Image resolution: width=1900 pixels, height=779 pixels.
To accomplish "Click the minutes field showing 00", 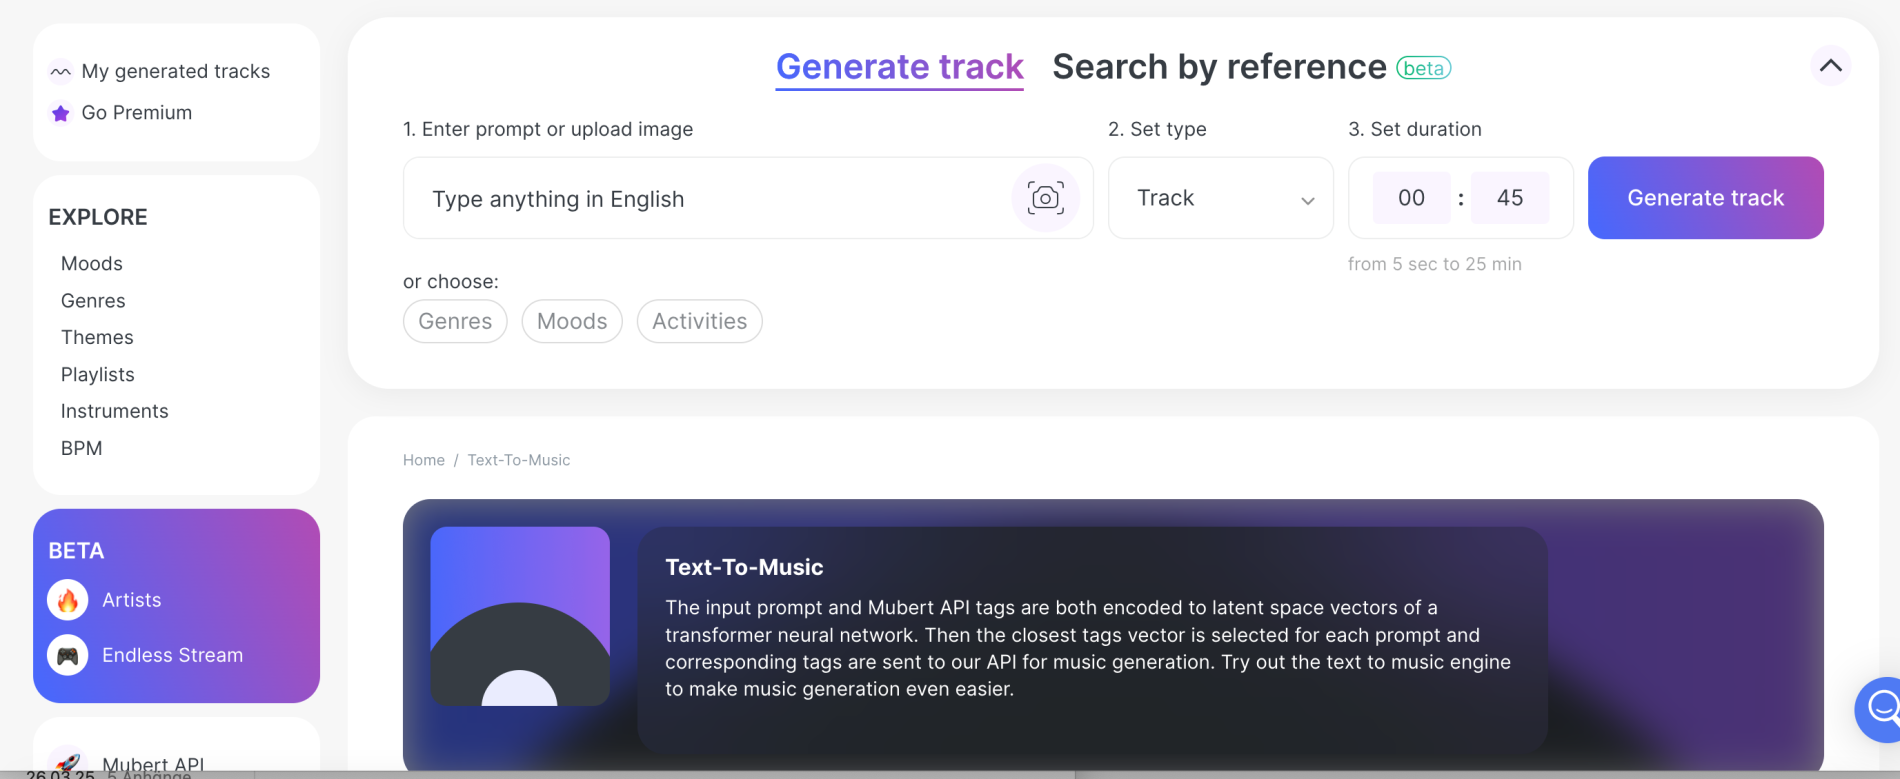I will click(x=1411, y=198).
